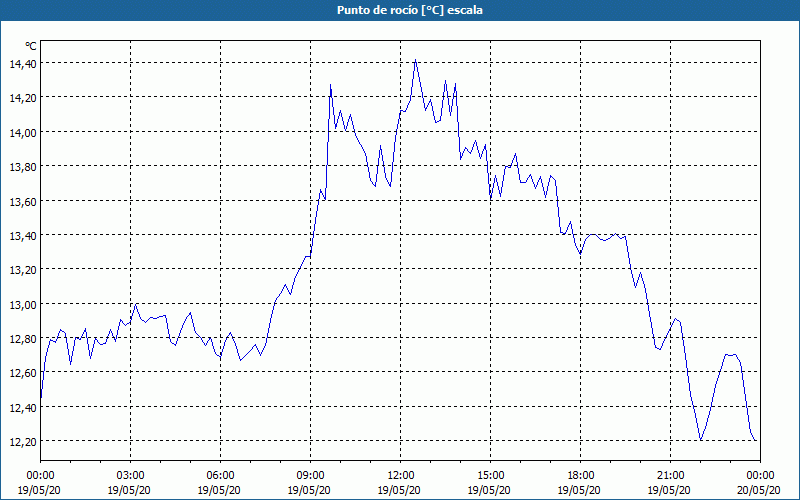Click the °C unit label on the axis
800x500 pixels.
point(31,46)
